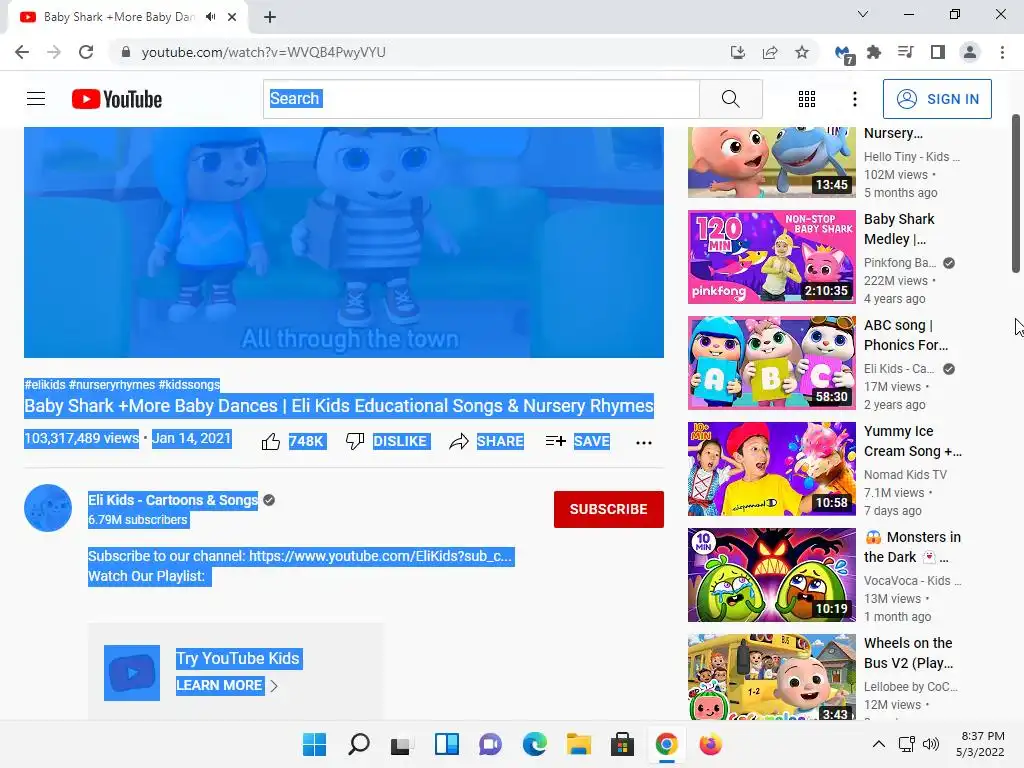The width and height of the screenshot is (1024, 768).
Task: Open Windows taskbar search
Action: point(359,744)
